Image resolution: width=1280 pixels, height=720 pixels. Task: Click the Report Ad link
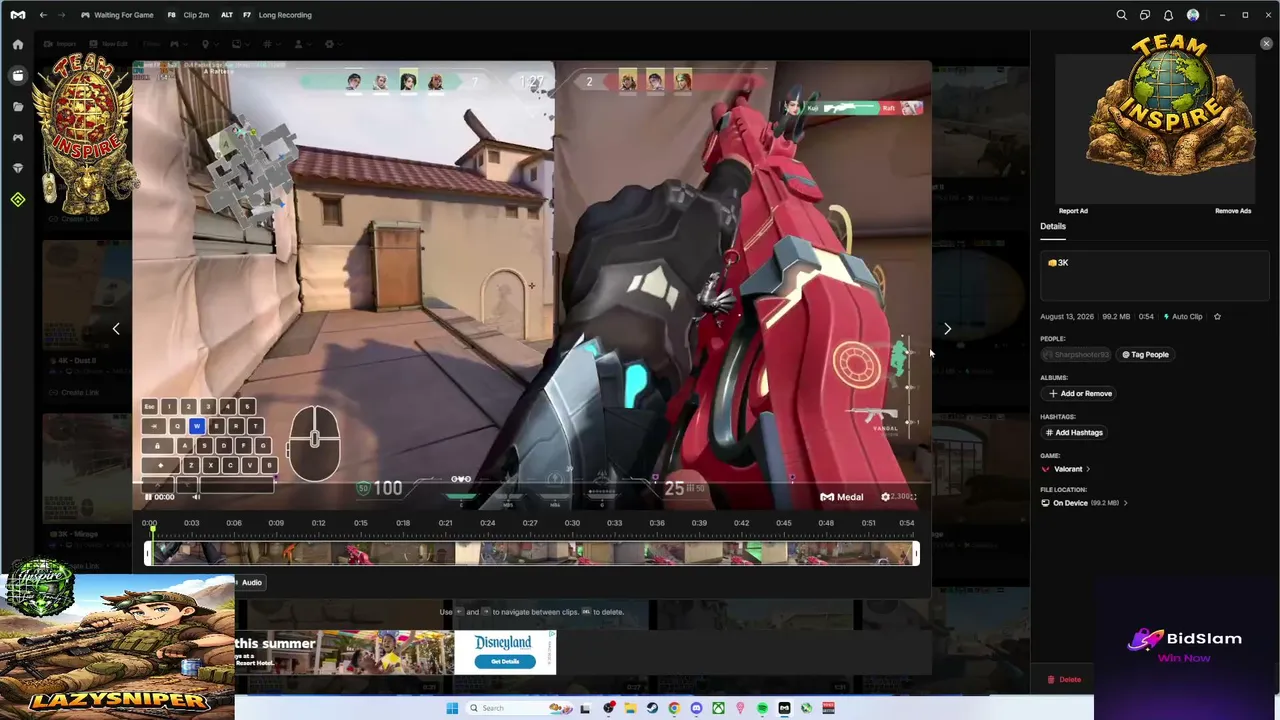1073,211
